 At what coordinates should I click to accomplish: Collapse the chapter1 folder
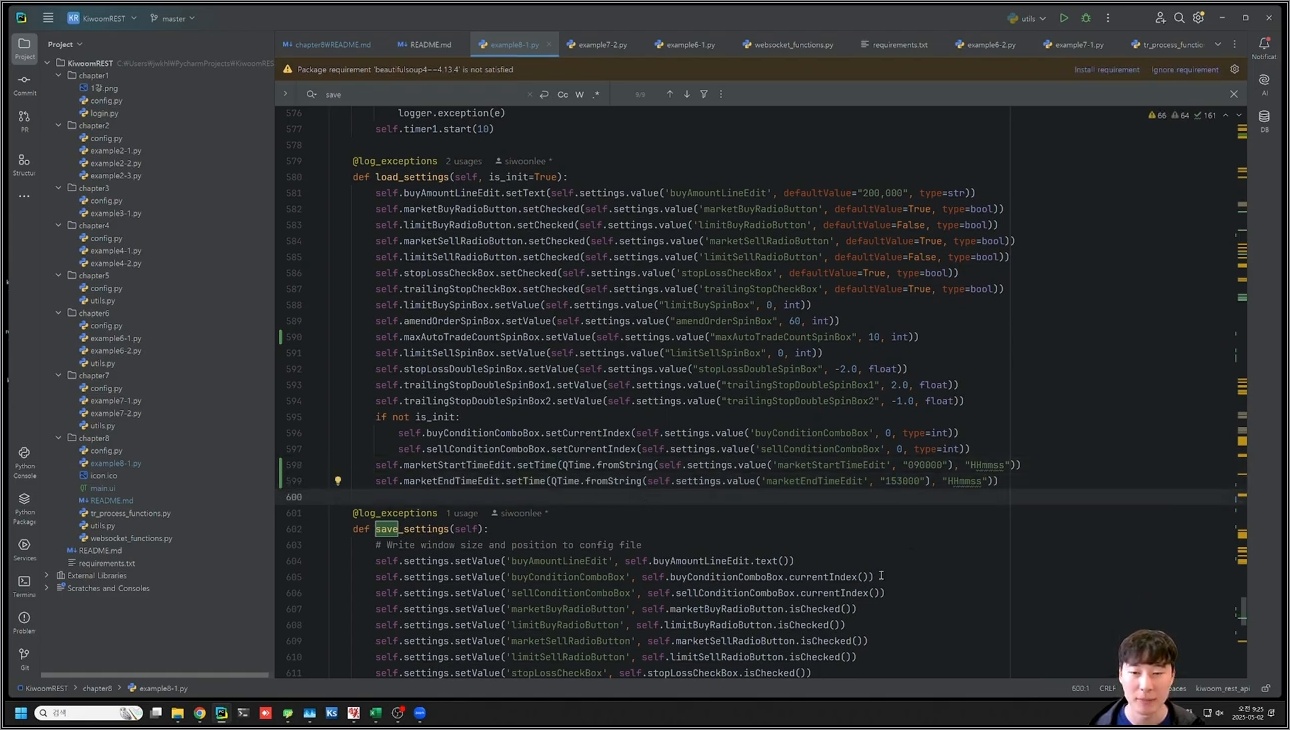pos(59,75)
